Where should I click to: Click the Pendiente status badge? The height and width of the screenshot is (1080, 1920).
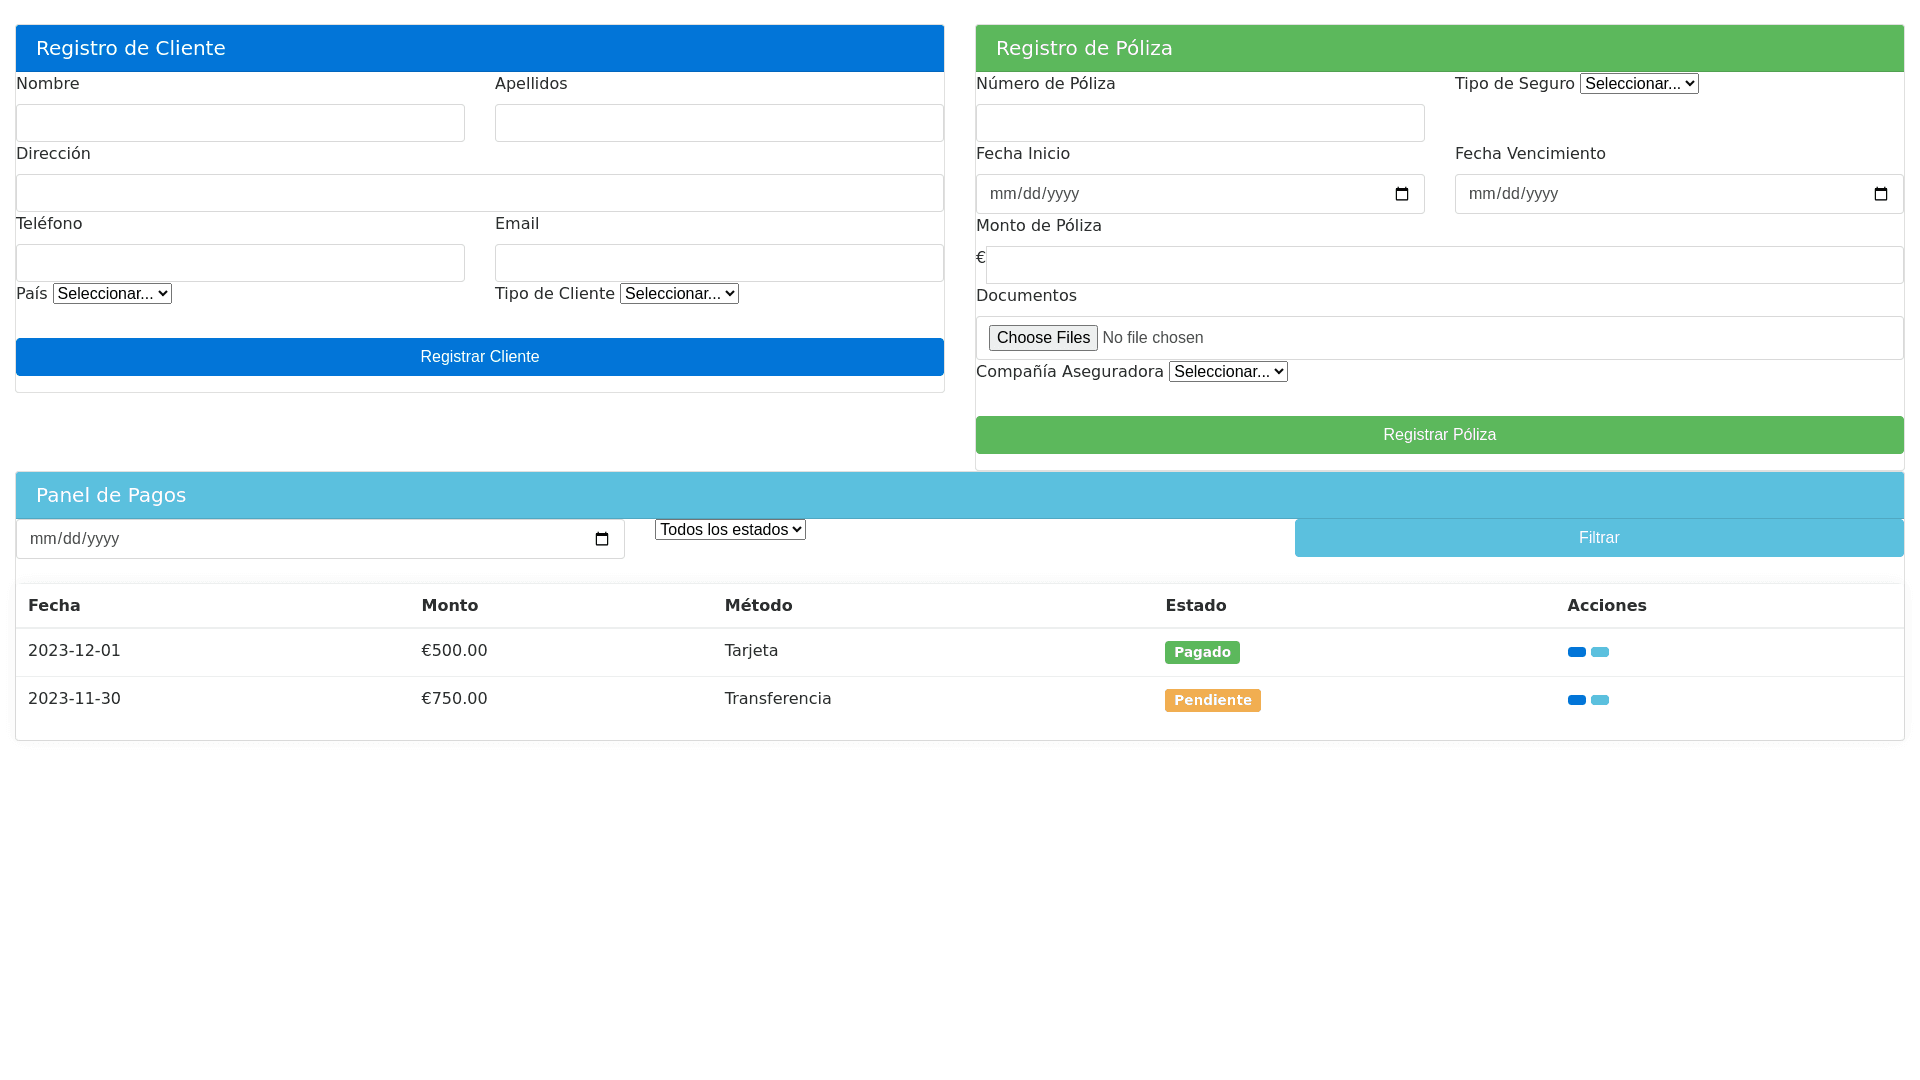[1212, 700]
